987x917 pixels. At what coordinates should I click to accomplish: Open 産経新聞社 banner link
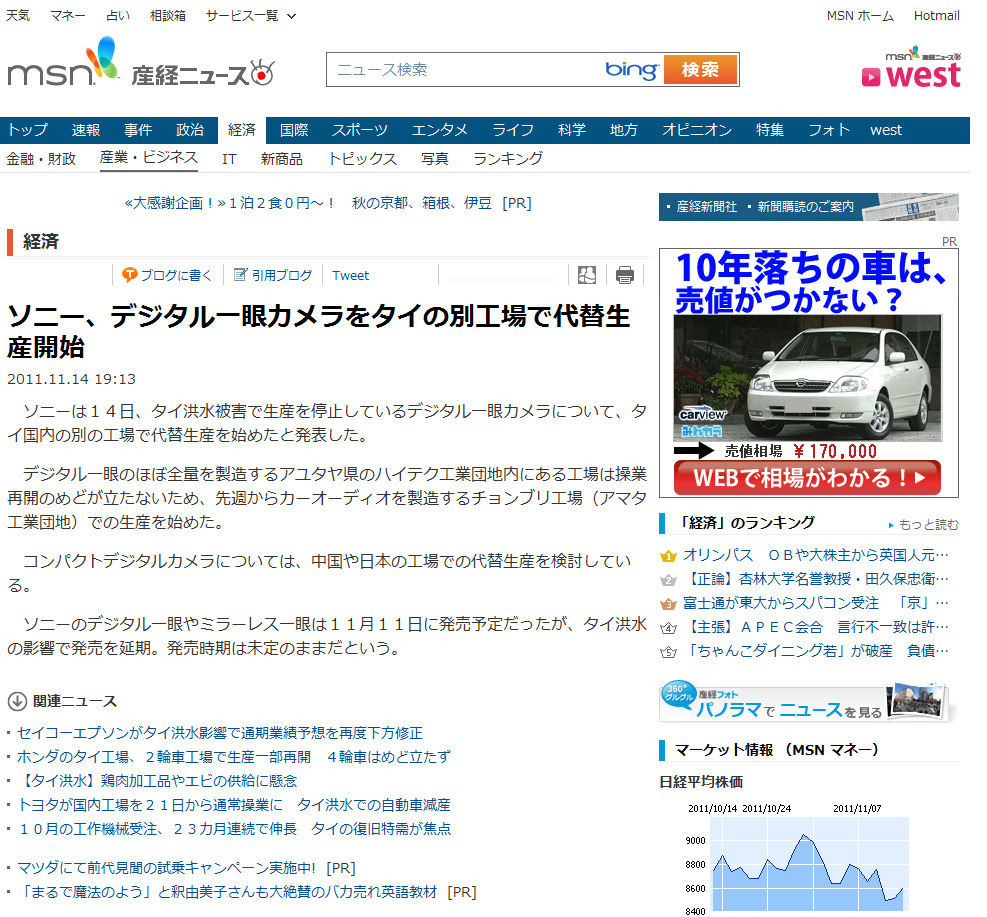click(x=706, y=207)
